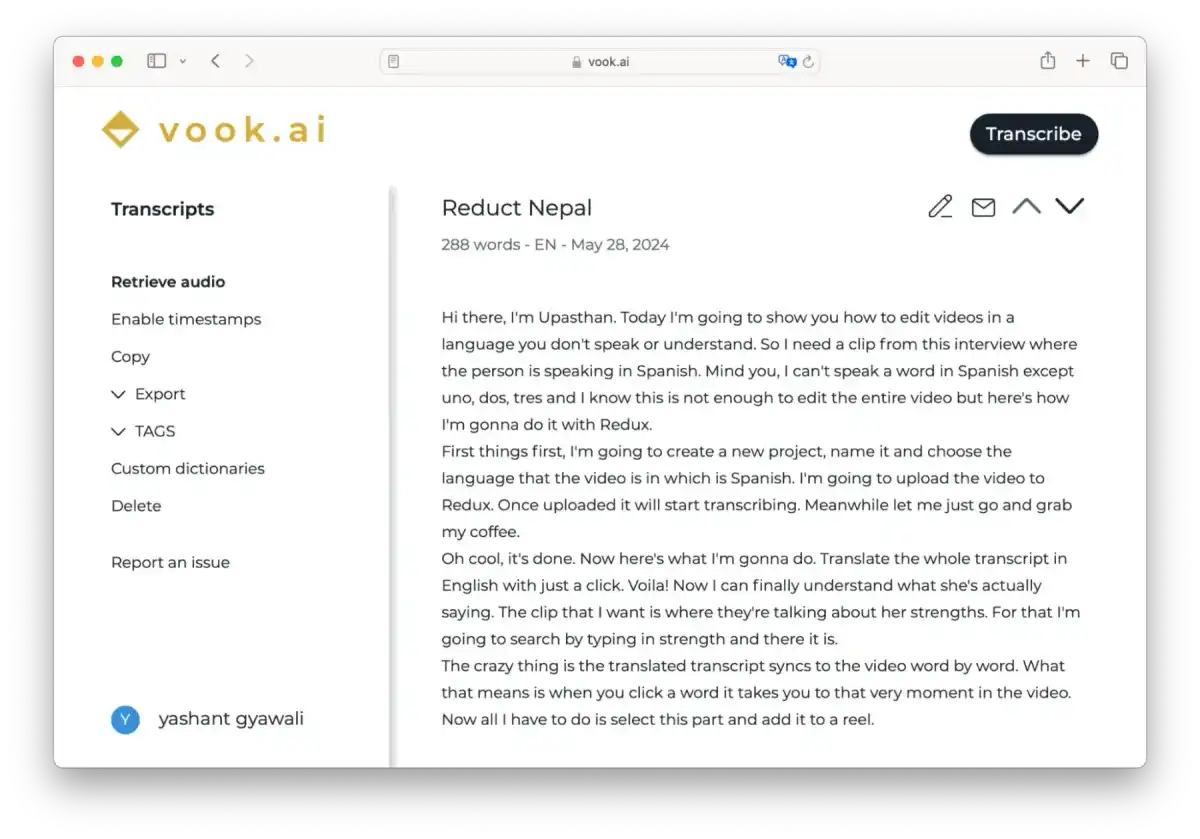Image resolution: width=1200 pixels, height=839 pixels.
Task: Click the translate icon in address bar
Action: point(787,62)
